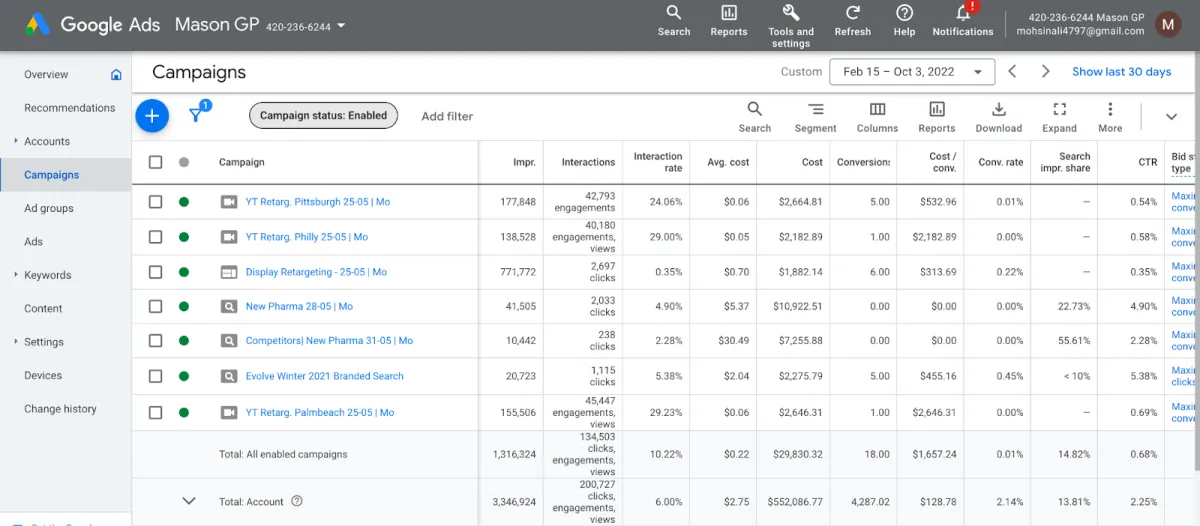
Task: Open Tools and settings wrench
Action: point(790,20)
